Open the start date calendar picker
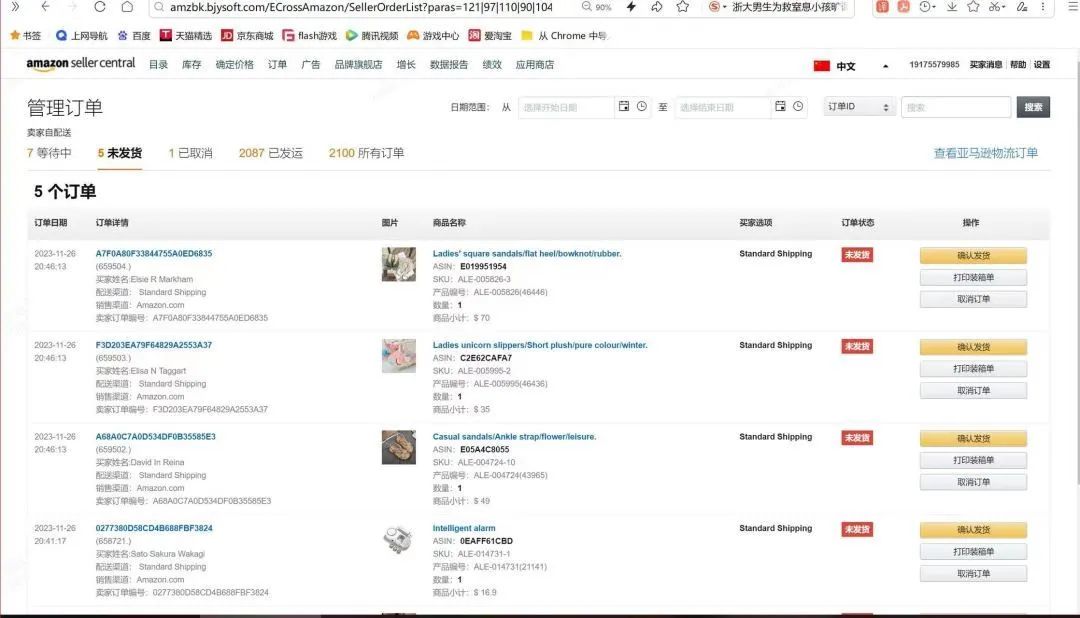Image resolution: width=1080 pixels, height=618 pixels. [624, 107]
